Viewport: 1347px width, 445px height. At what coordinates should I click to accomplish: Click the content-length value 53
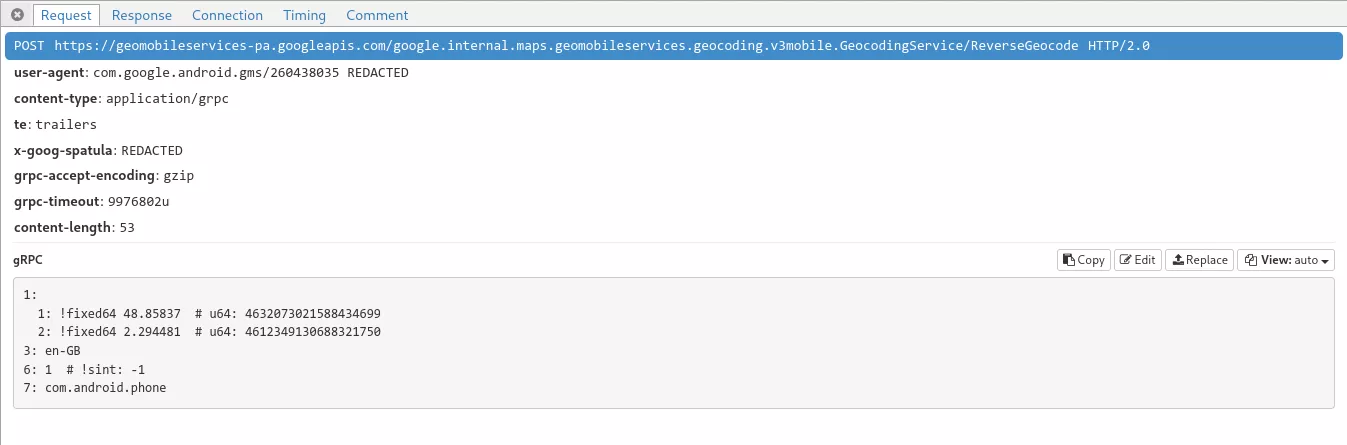pyautogui.click(x=126, y=228)
